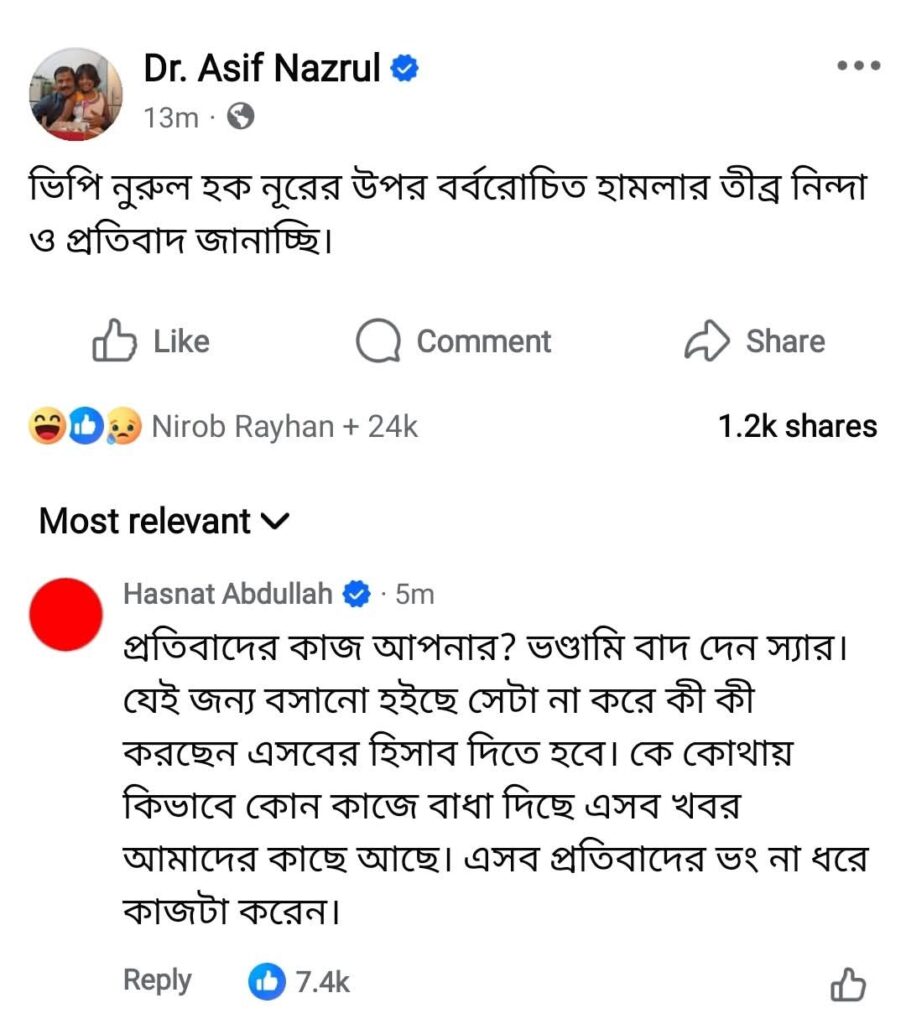906x1024 pixels.
Task: Click Dr. Asif Nazrul's profile picture
Action: [76, 94]
